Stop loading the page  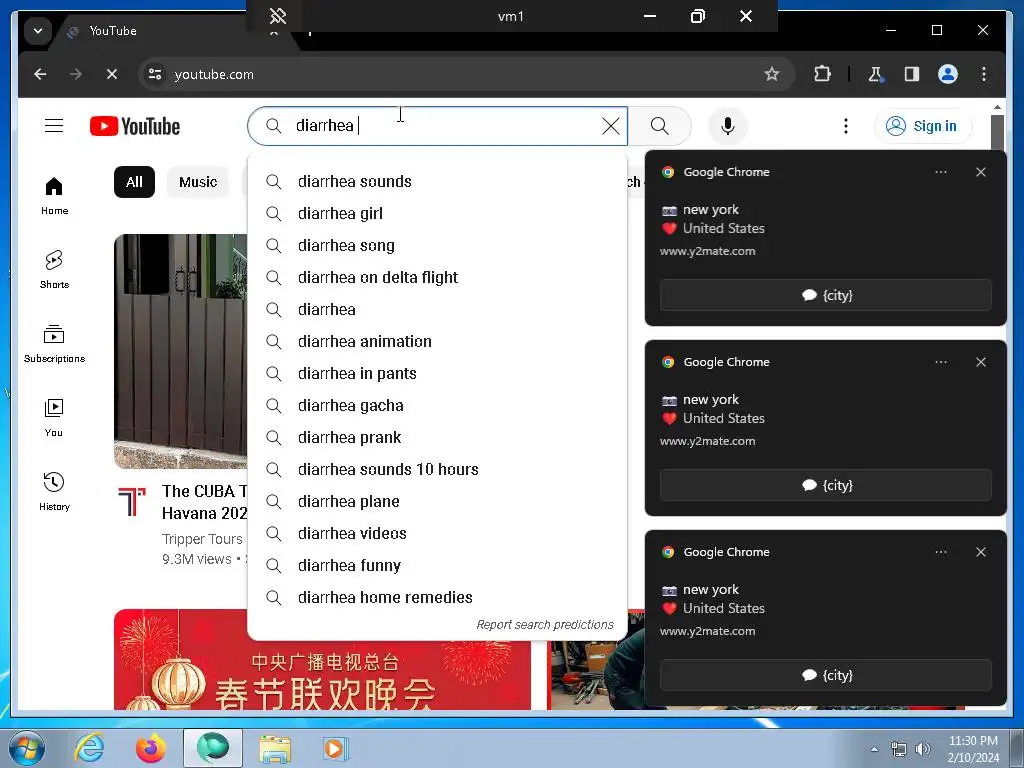112,74
